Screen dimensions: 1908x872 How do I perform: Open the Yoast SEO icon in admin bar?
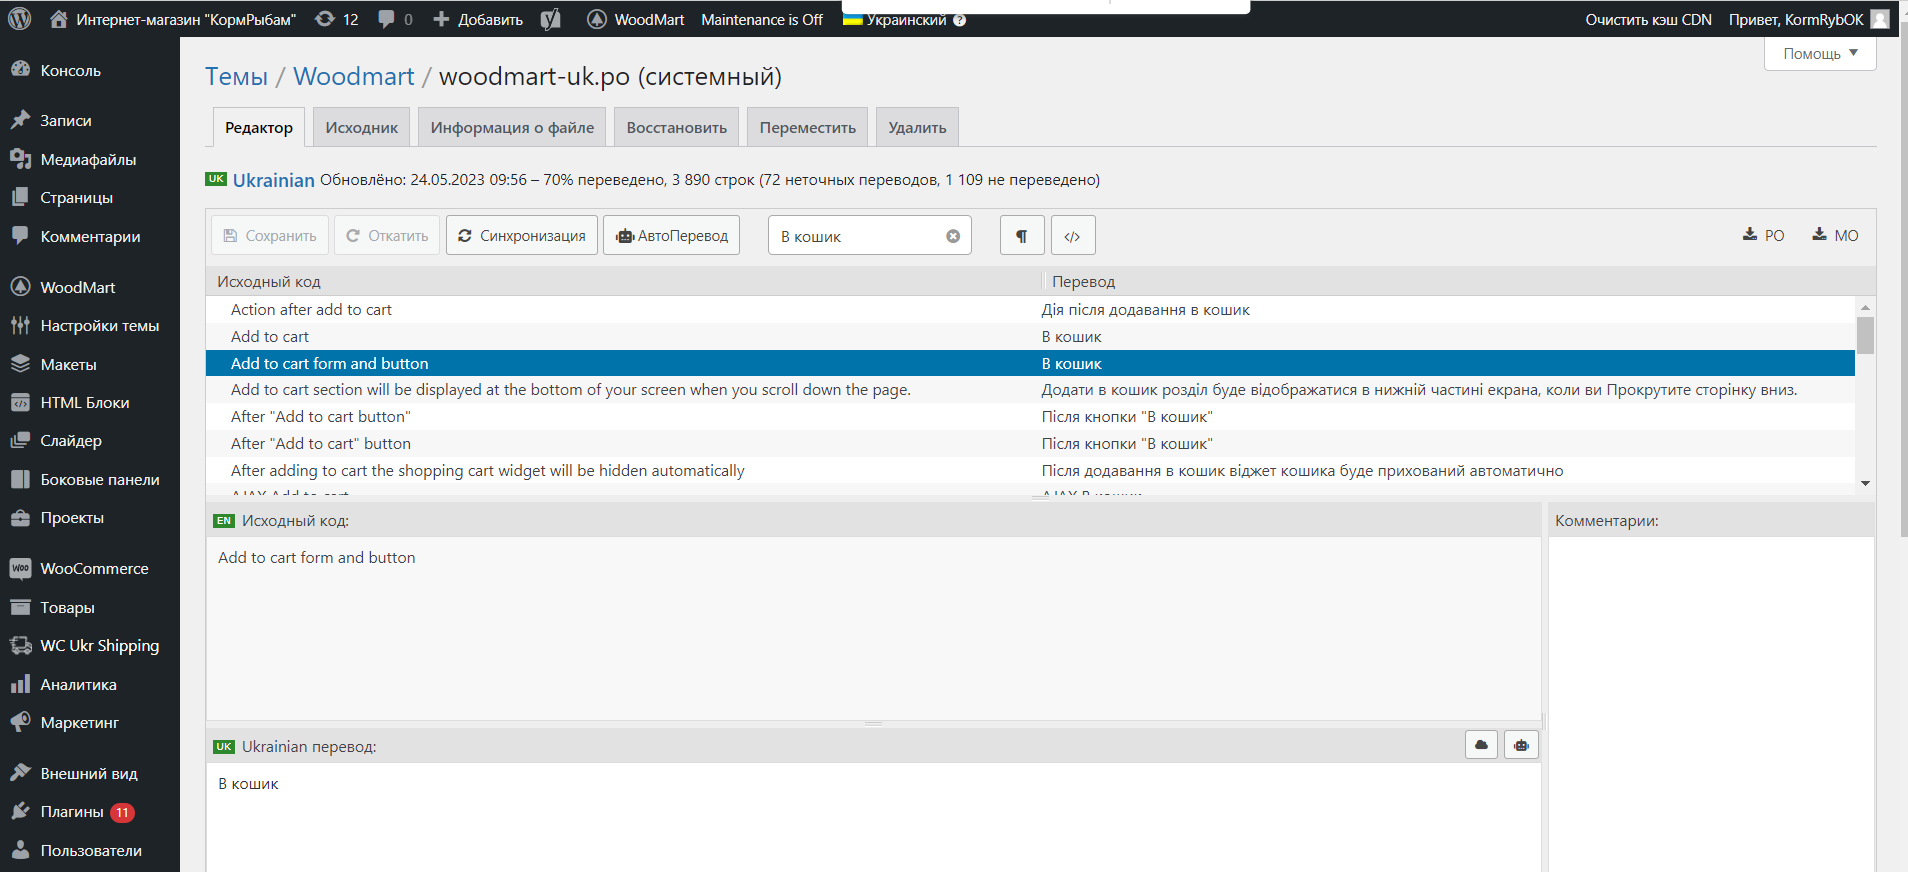pyautogui.click(x=551, y=19)
